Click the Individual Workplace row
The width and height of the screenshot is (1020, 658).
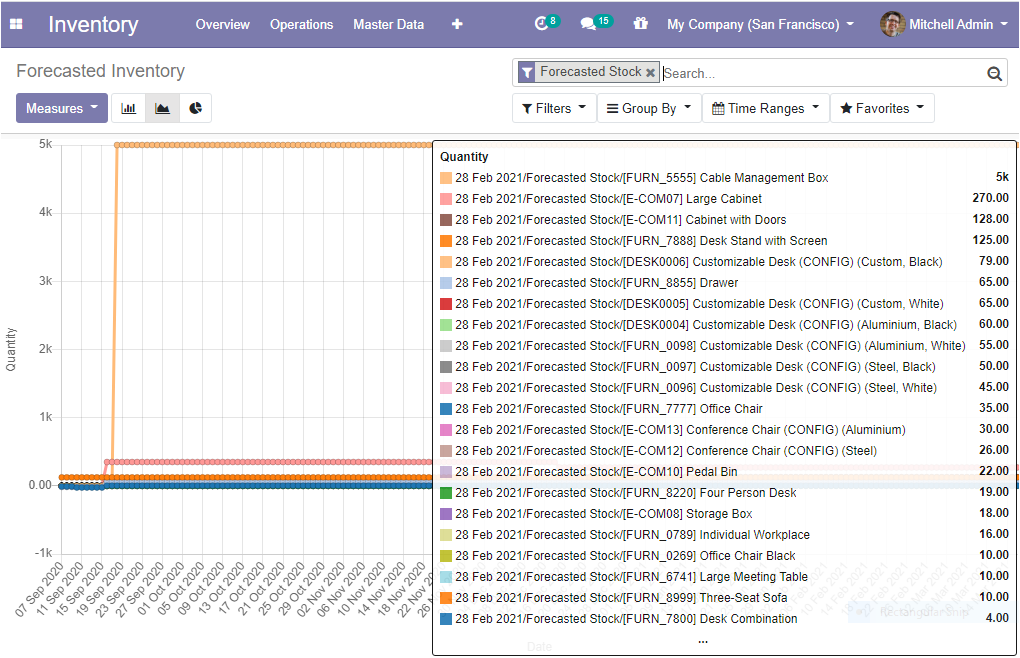click(x=724, y=534)
